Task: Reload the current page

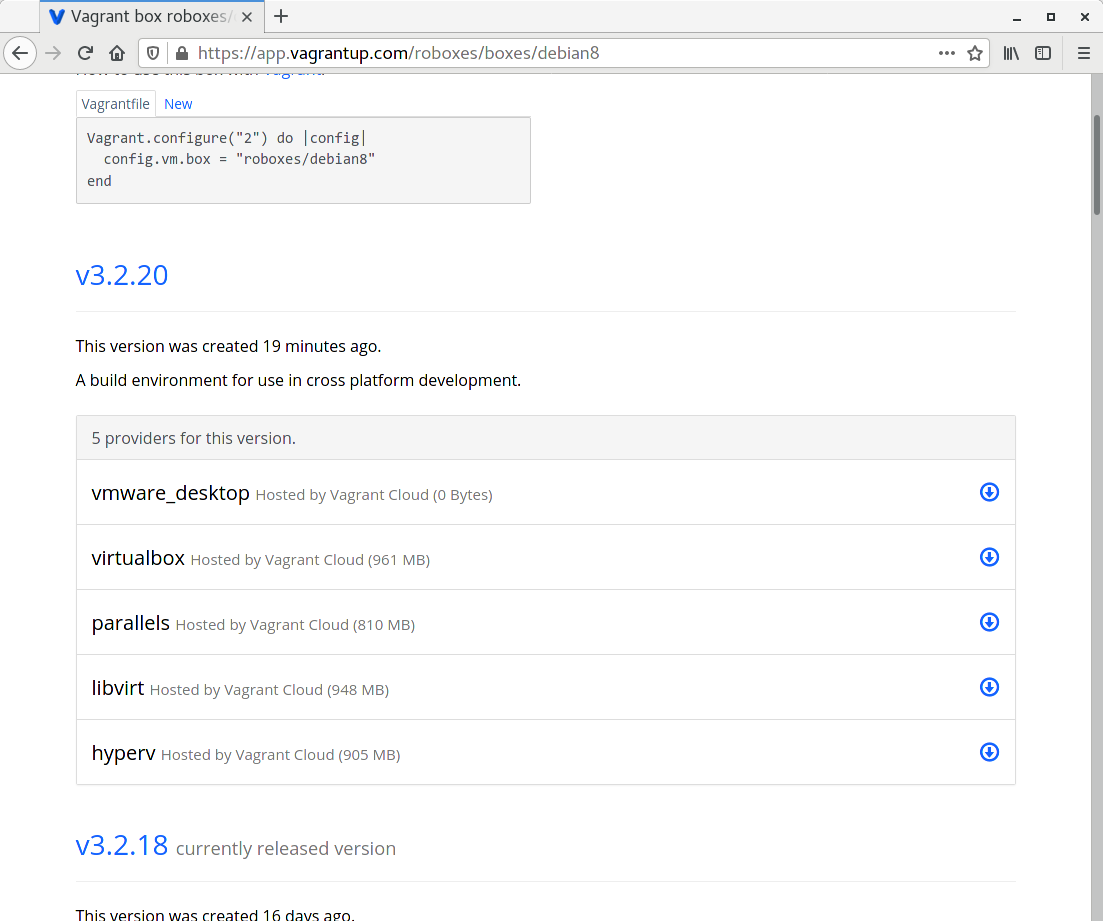Action: [85, 53]
